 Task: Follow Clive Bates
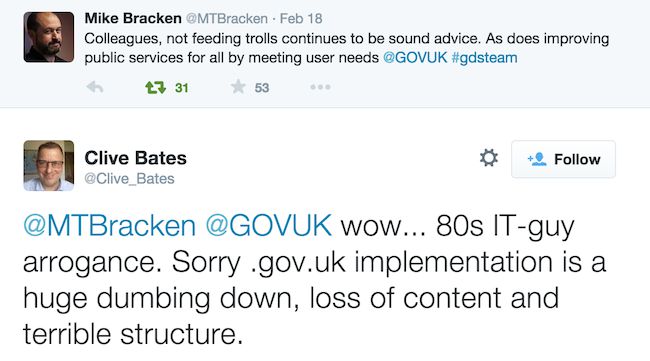point(563,159)
